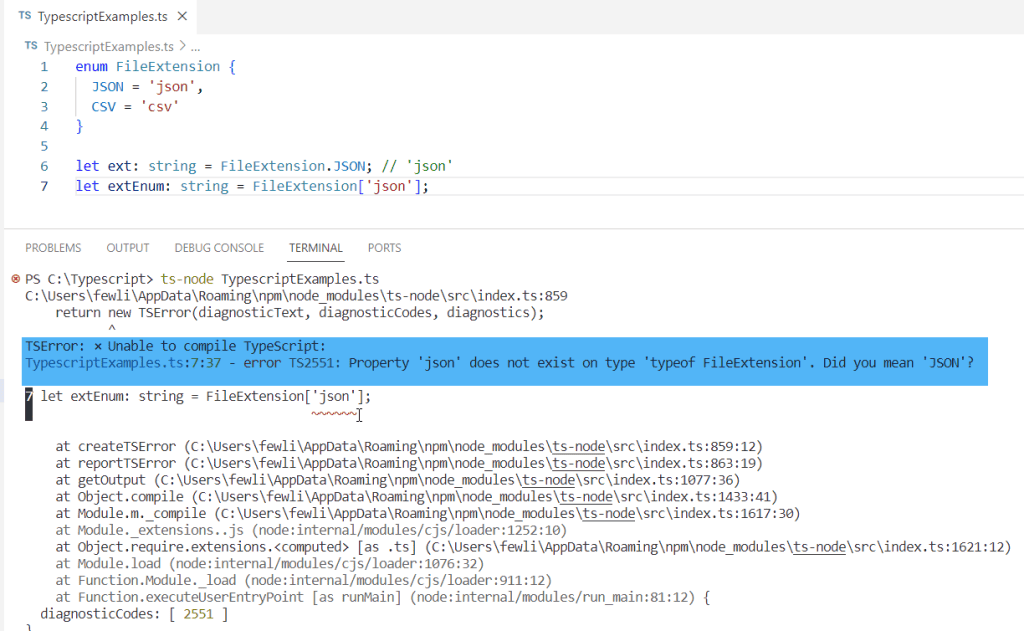The image size is (1024, 631).
Task: Click 'FileExtension' name in enum declaration
Action: (168, 67)
